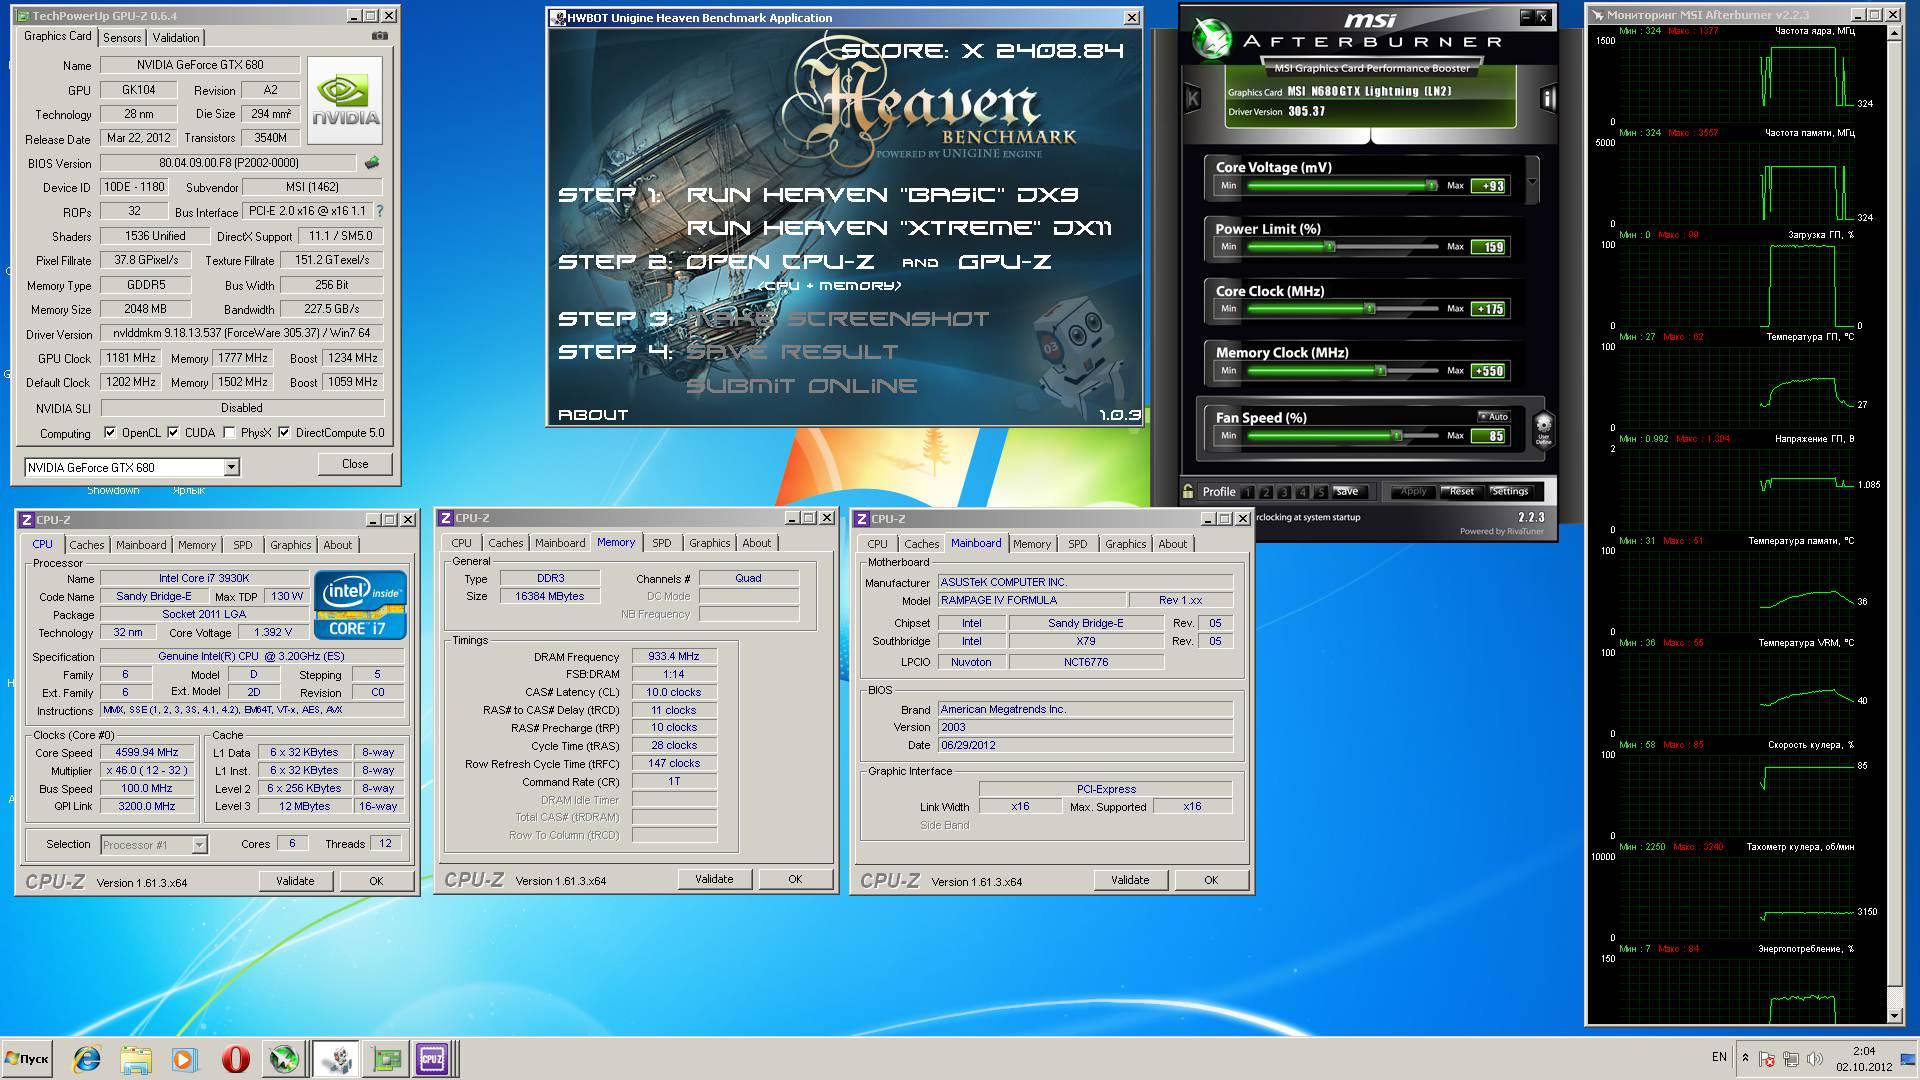
Task: Click the Core Clock +175 value field
Action: point(1489,309)
